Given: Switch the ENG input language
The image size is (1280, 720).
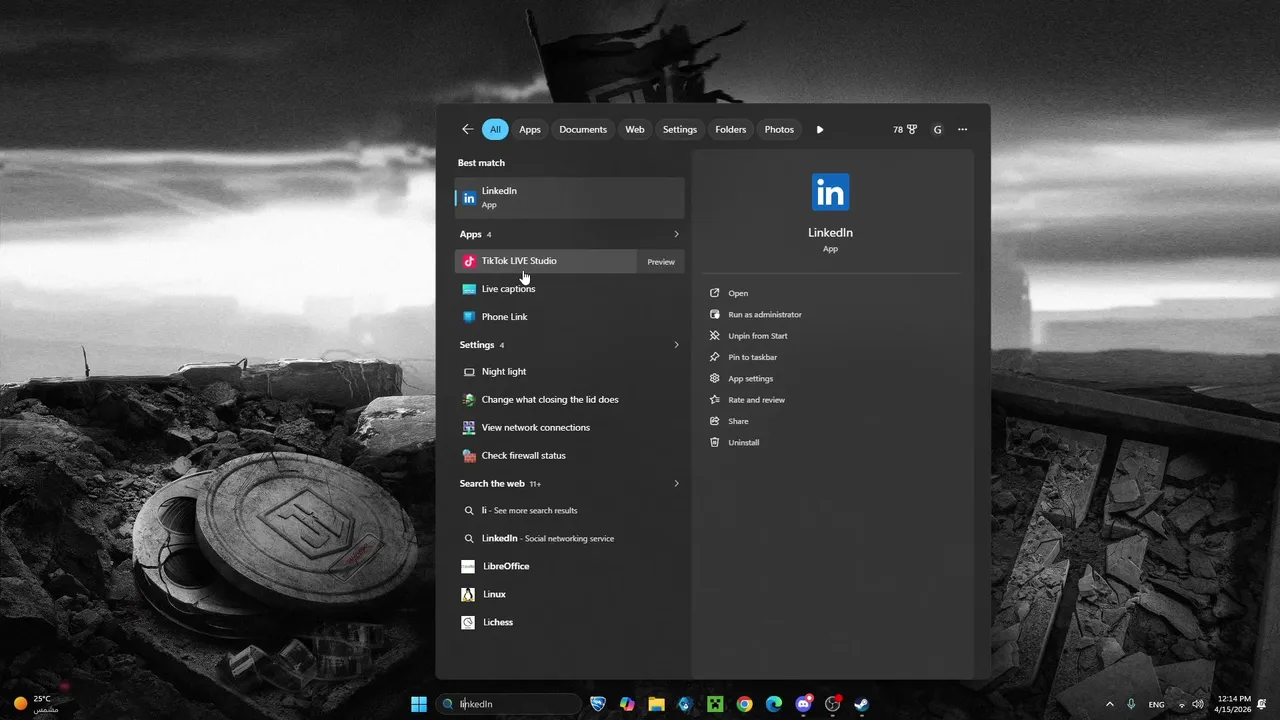Looking at the screenshot, I should click(1157, 704).
